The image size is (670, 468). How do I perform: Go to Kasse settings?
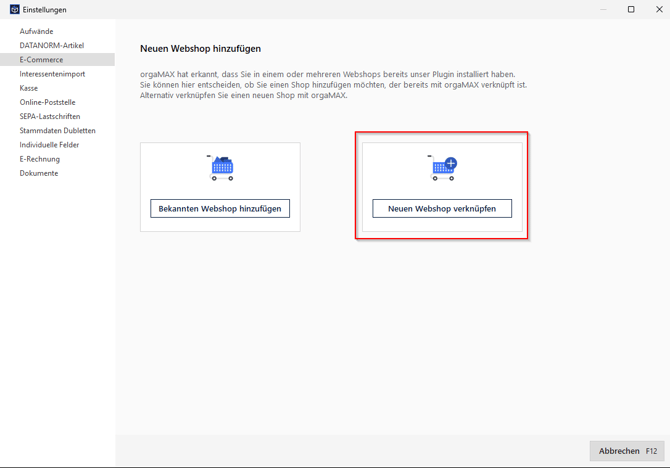click(x=28, y=88)
